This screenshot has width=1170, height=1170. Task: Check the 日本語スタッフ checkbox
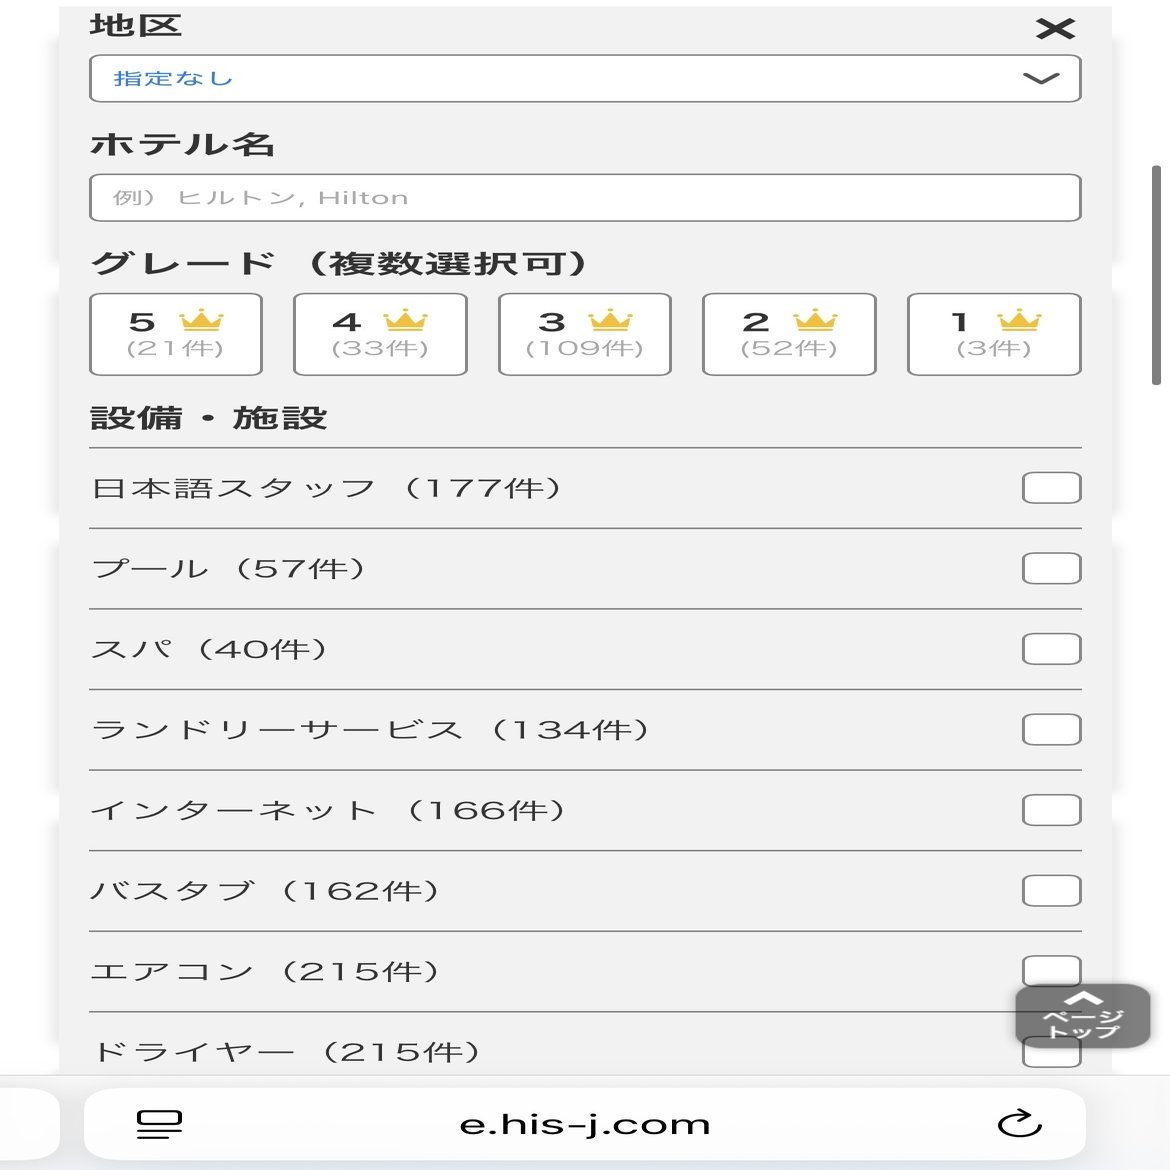pyautogui.click(x=1051, y=488)
